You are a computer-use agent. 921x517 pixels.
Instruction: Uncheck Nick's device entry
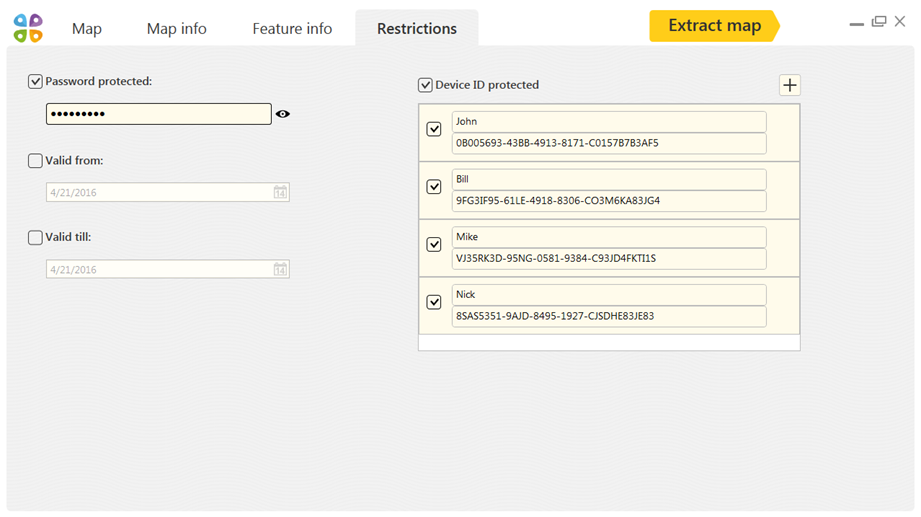coord(433,302)
